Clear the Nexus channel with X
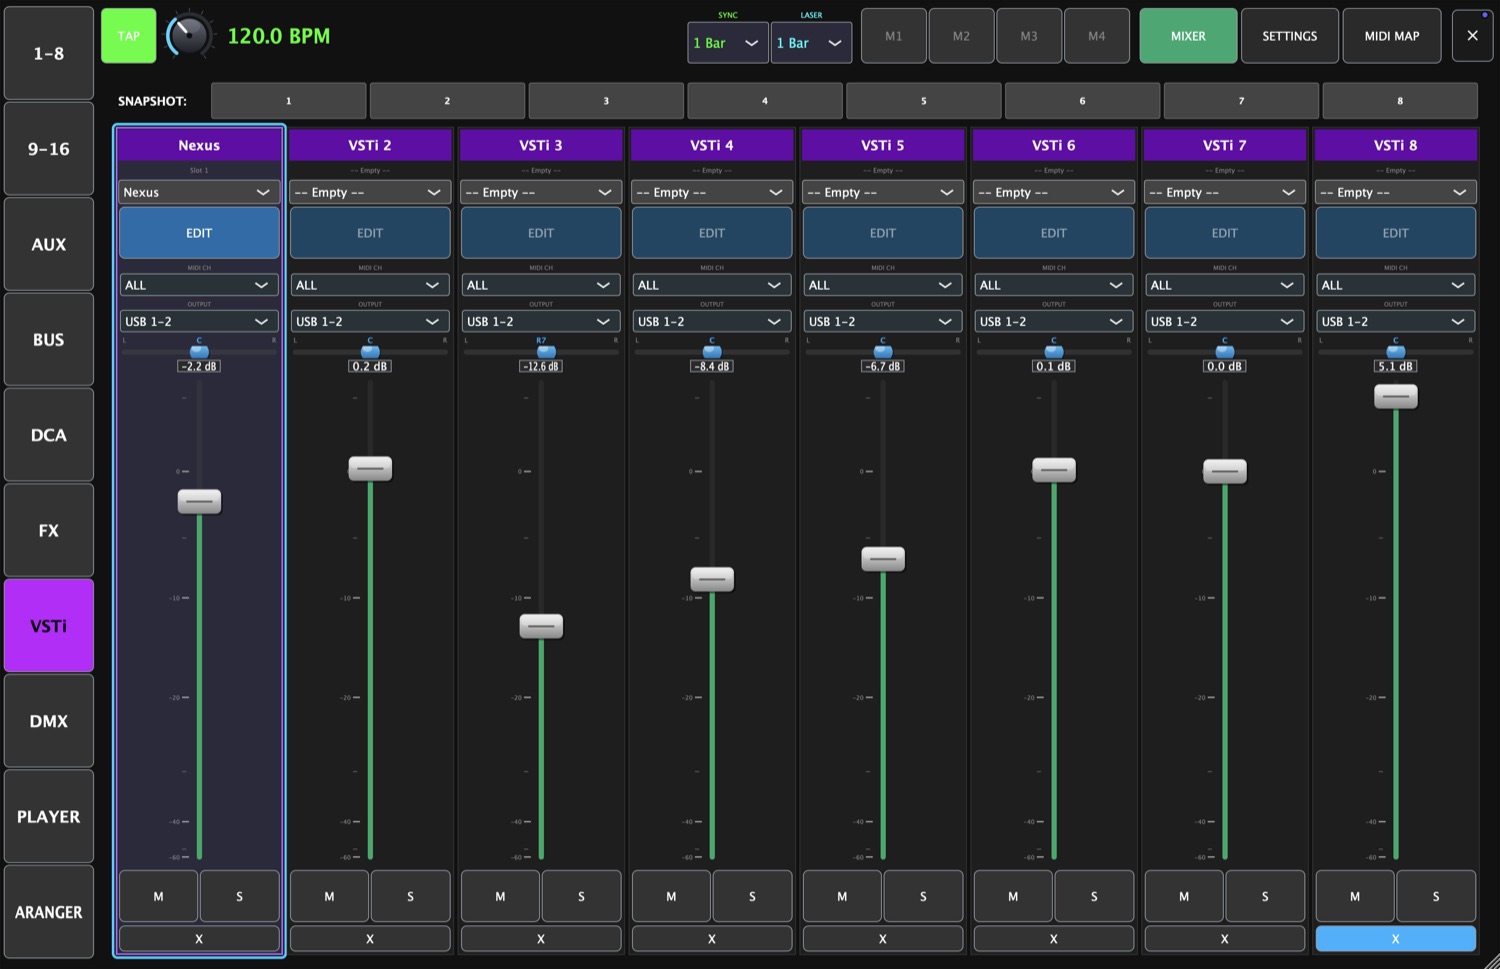This screenshot has height=969, width=1500. click(x=199, y=939)
